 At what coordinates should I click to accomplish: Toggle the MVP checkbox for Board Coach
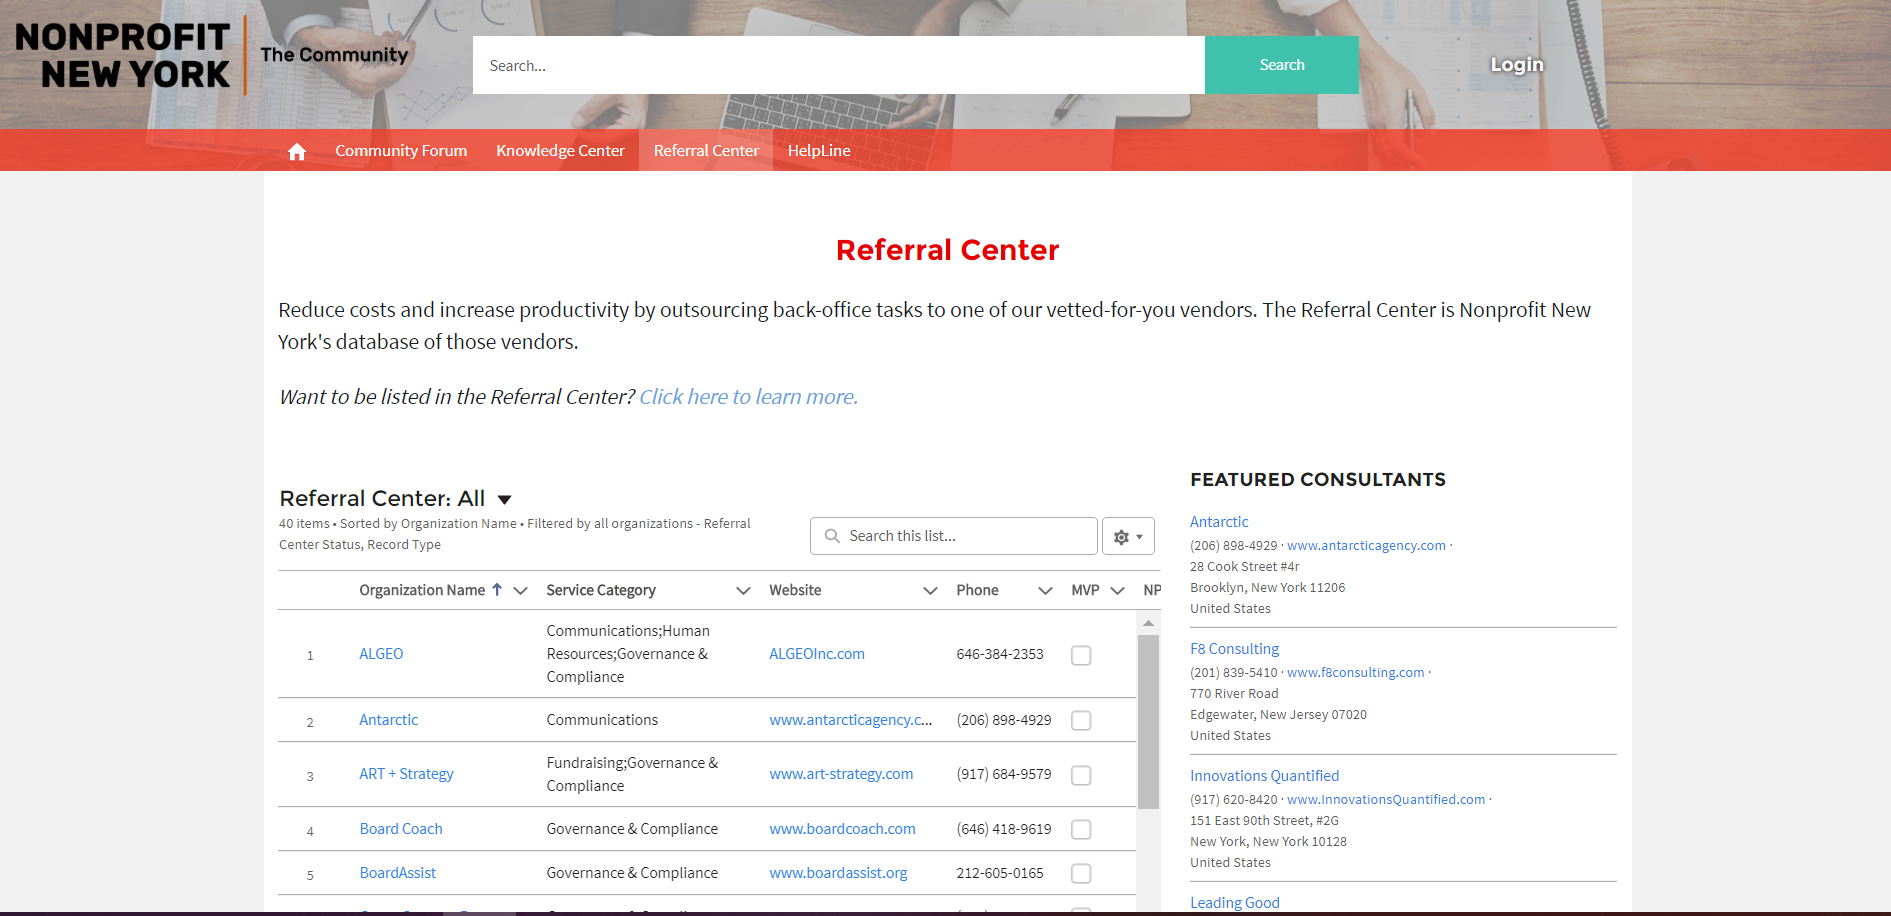(x=1080, y=829)
